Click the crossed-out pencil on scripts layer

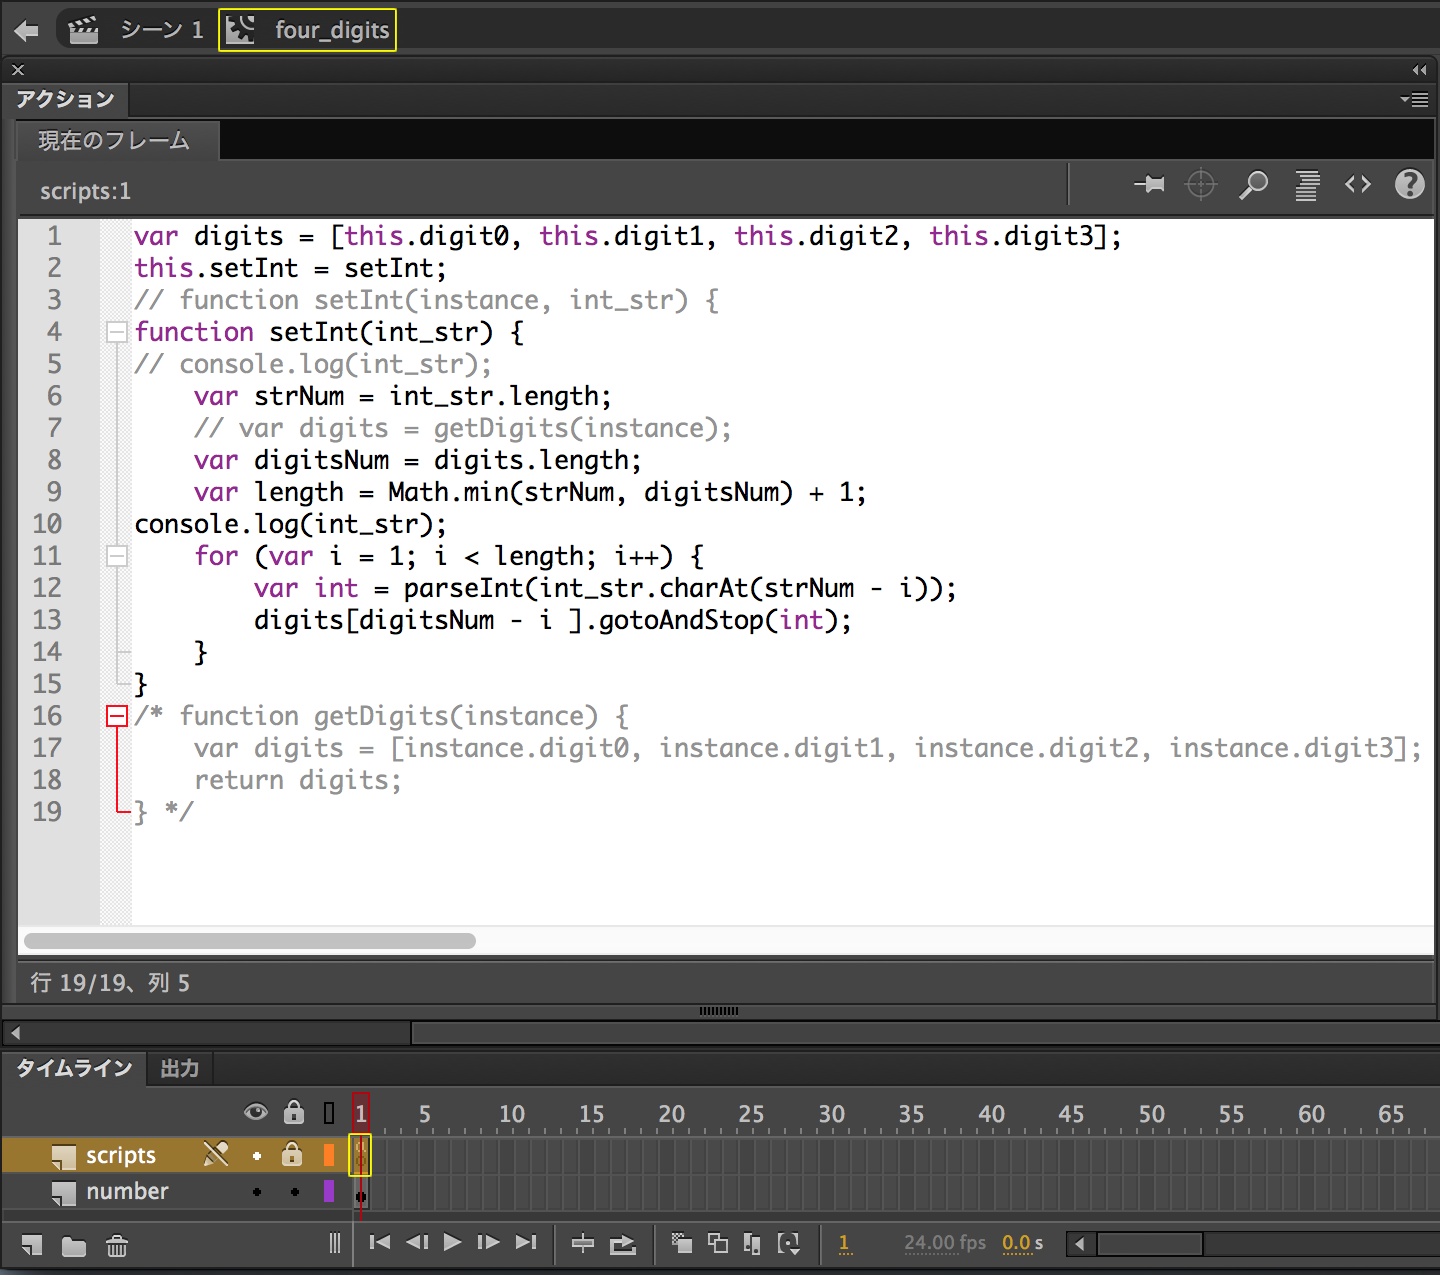[x=216, y=1154]
